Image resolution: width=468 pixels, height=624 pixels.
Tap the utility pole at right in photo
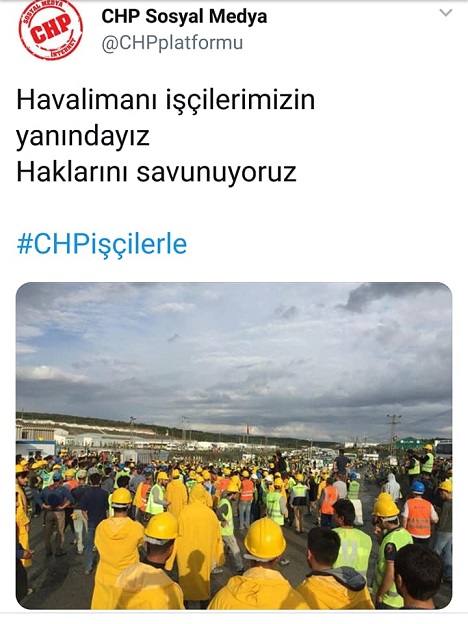point(394,432)
